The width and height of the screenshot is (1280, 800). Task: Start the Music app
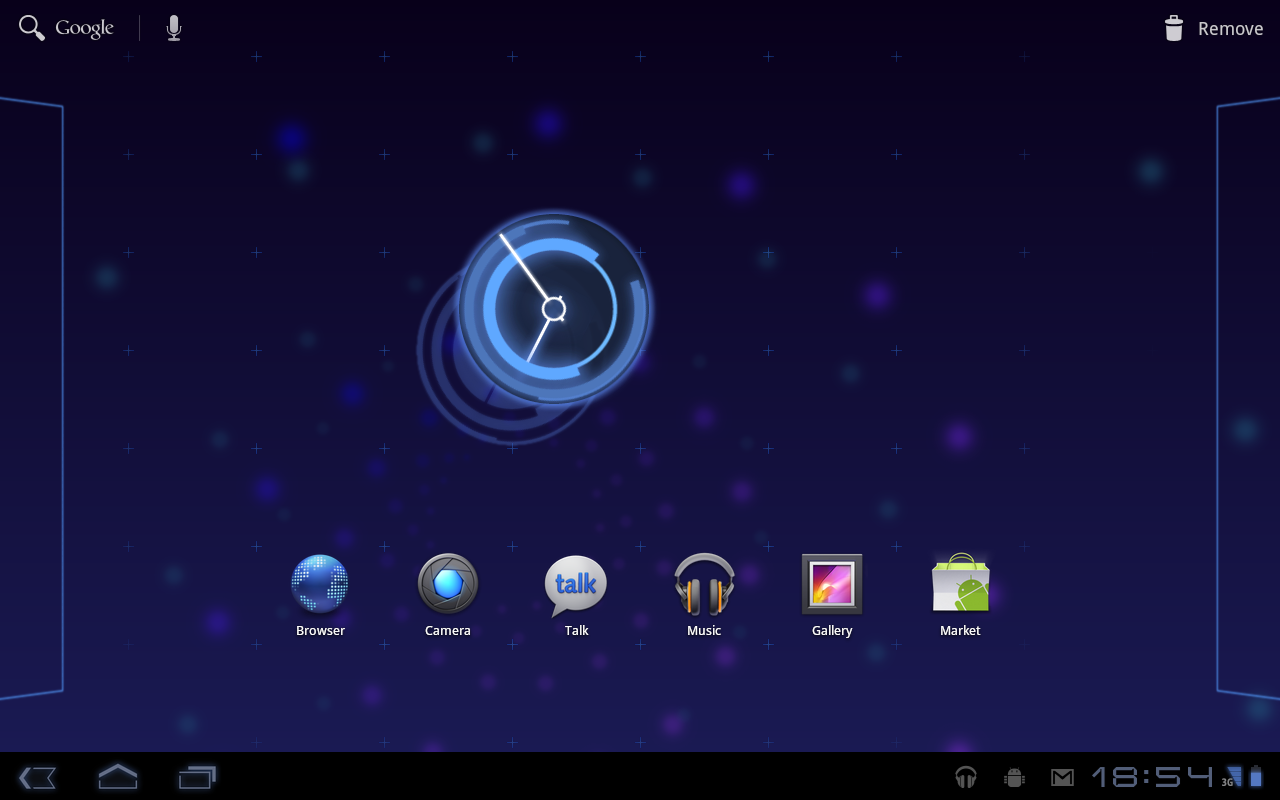(x=704, y=596)
